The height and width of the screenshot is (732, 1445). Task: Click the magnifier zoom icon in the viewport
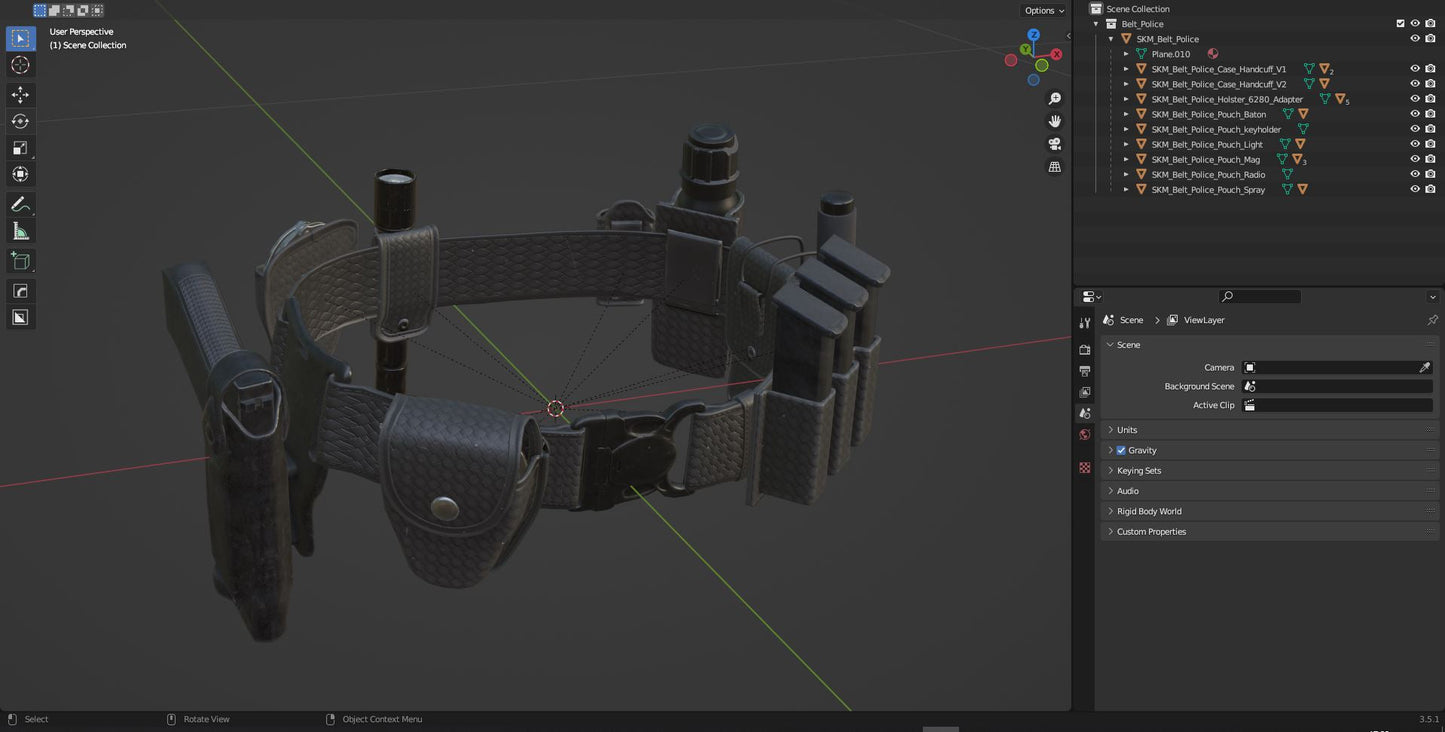coord(1055,98)
